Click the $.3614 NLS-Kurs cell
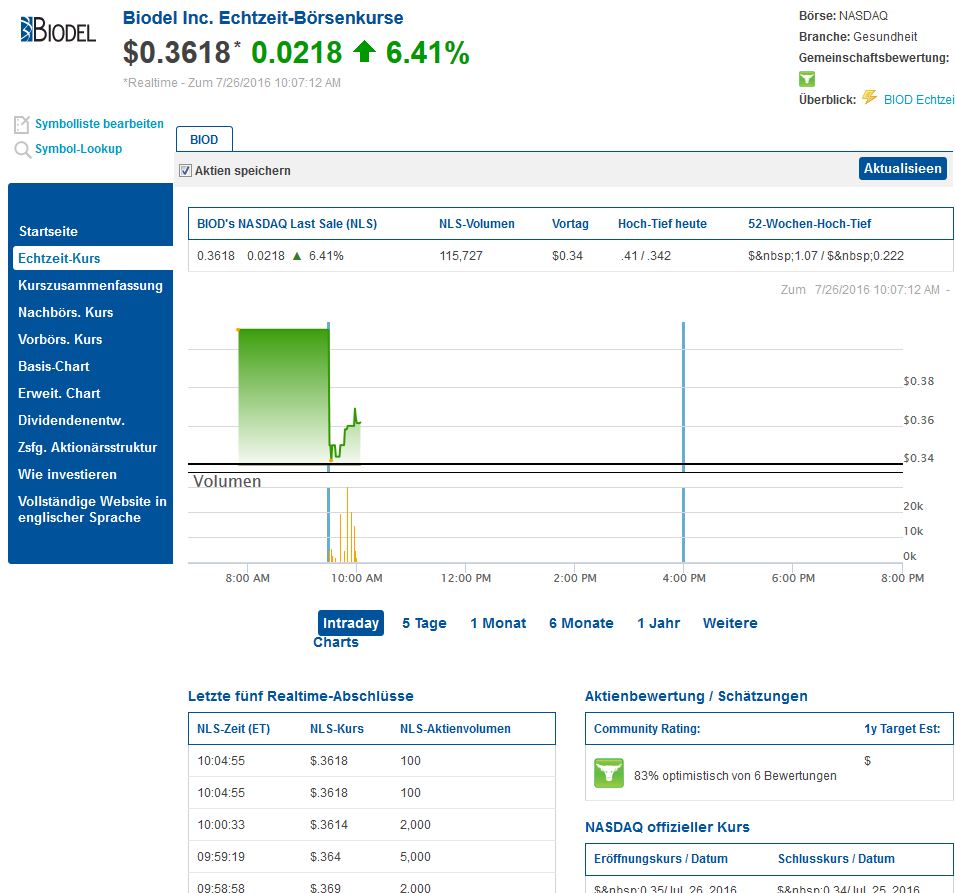The height and width of the screenshot is (893, 955). tap(329, 825)
